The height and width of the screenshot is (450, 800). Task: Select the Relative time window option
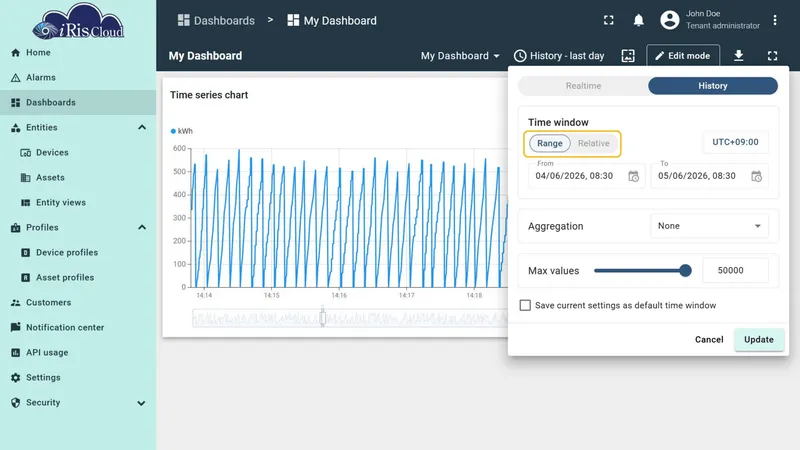(593, 143)
